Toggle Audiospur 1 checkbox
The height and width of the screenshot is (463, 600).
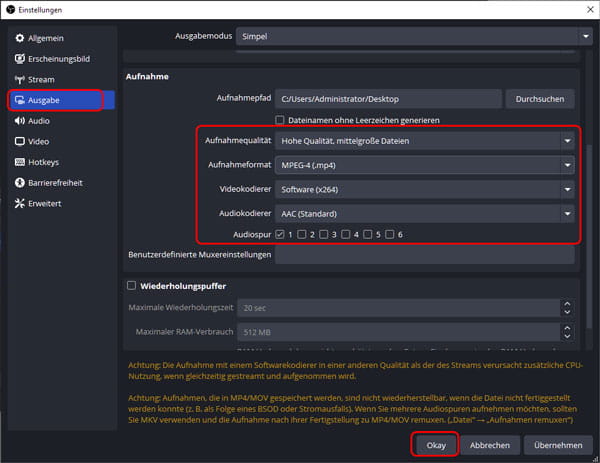click(280, 234)
